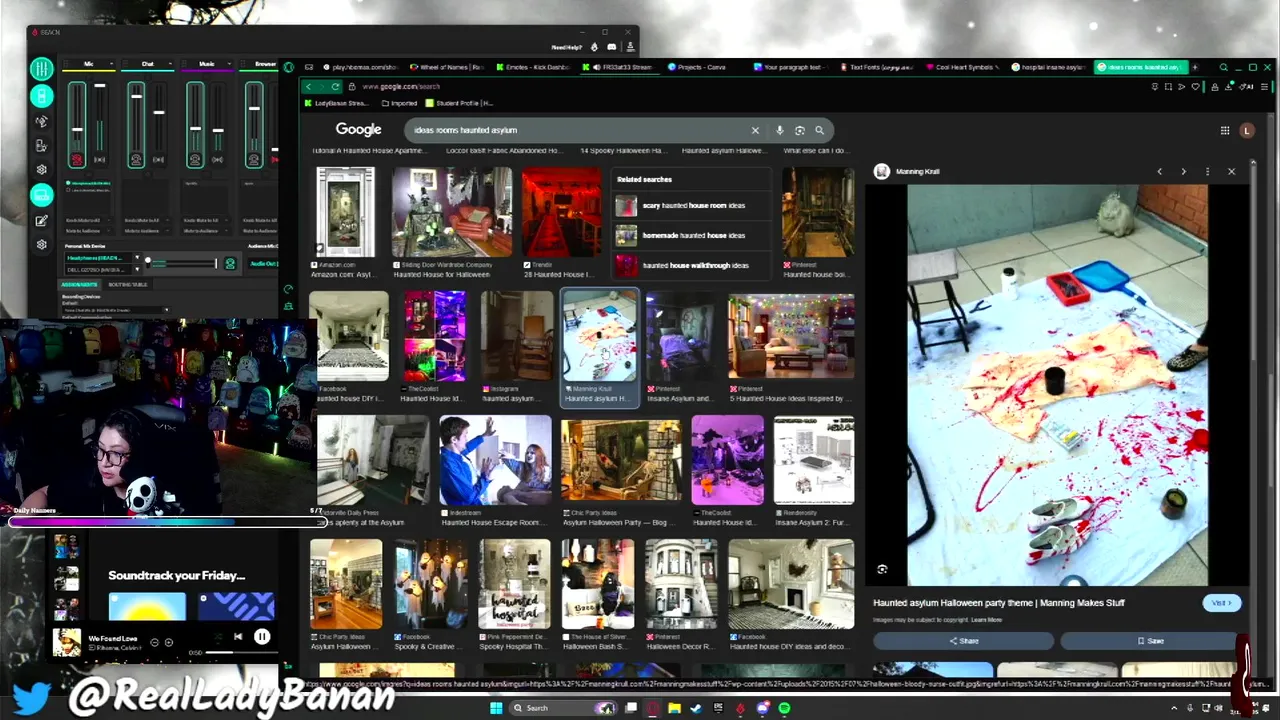Click the Discord icon in BEACN header
The image size is (1280, 720).
click(x=611, y=47)
